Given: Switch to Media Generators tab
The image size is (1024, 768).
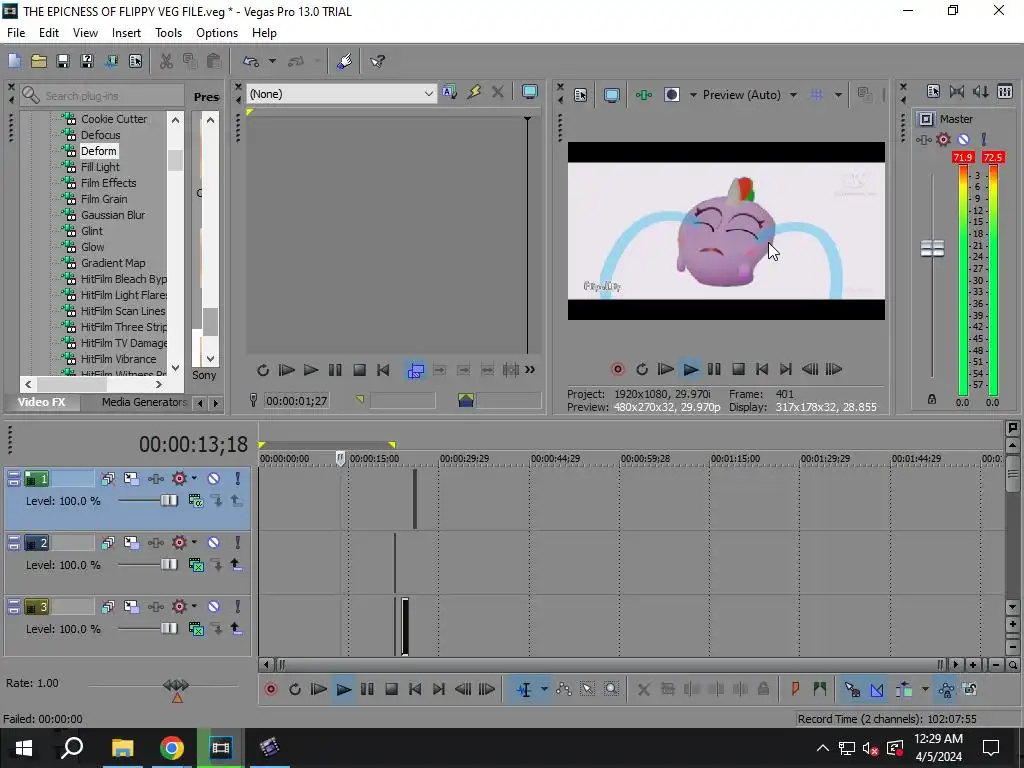Looking at the screenshot, I should (x=144, y=402).
